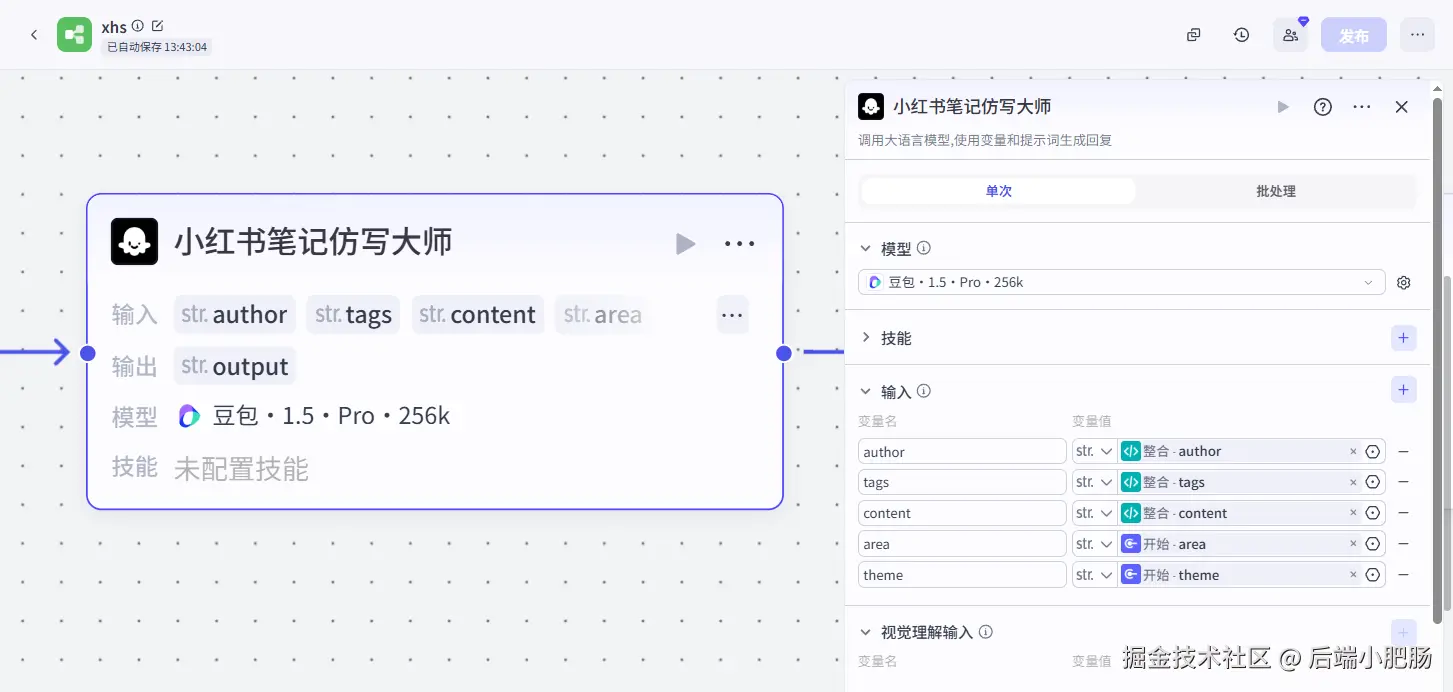Remove the author input row

click(x=1403, y=452)
